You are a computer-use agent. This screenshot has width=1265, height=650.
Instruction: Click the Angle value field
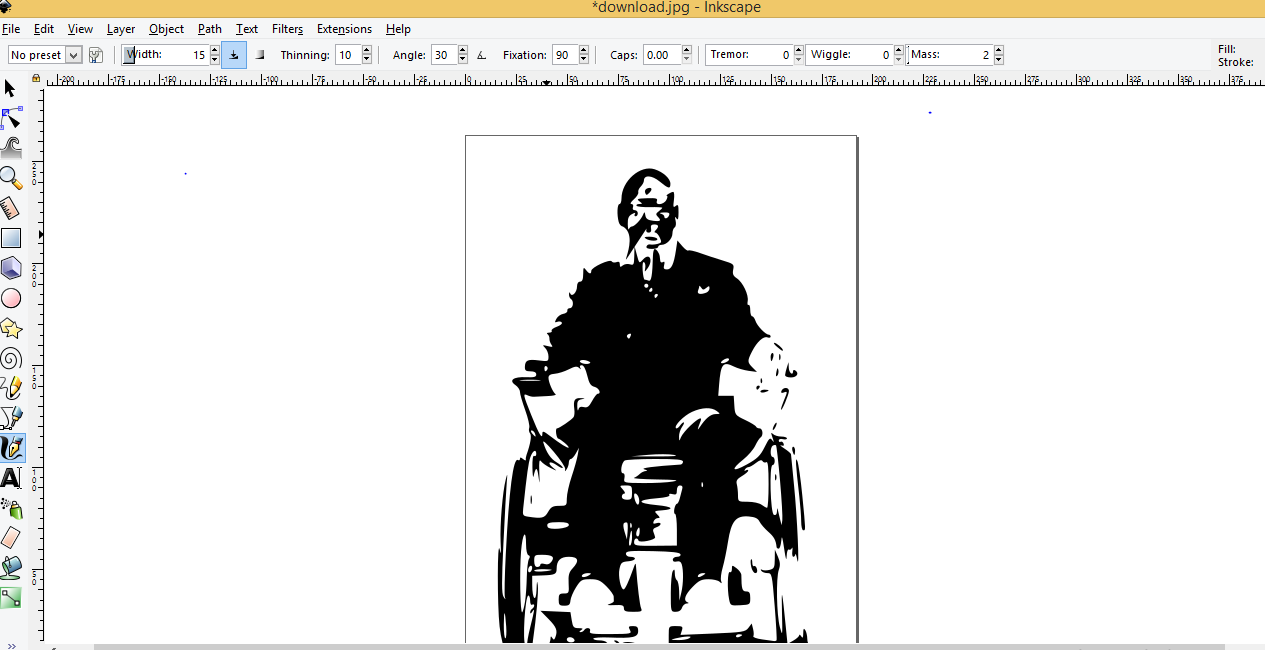point(445,55)
